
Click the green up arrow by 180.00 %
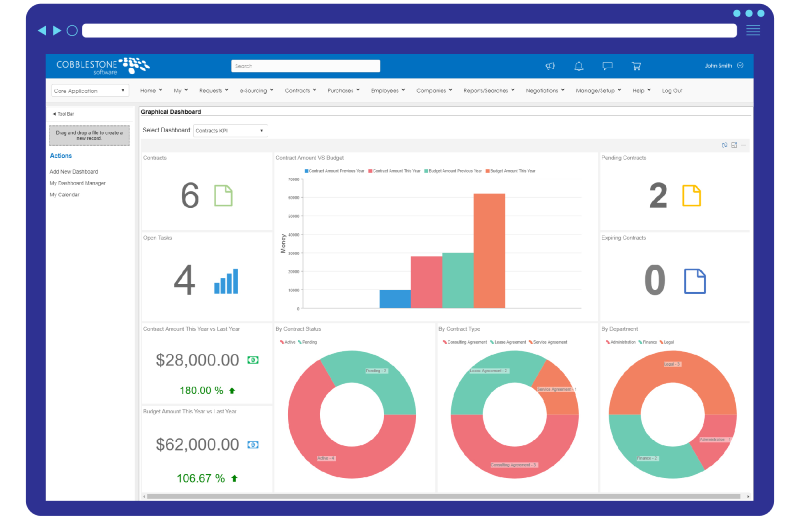(232, 391)
